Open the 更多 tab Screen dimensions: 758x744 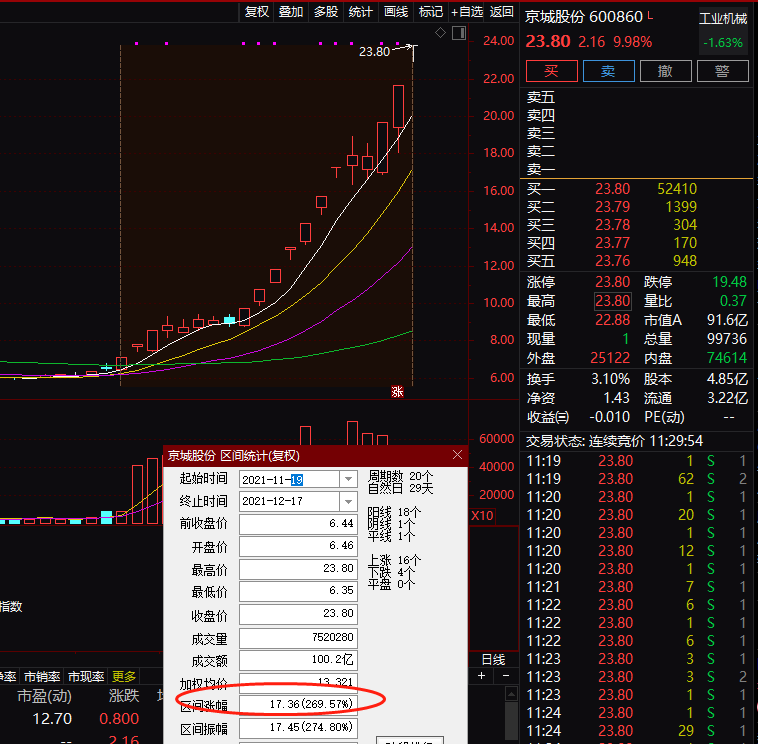[x=124, y=677]
